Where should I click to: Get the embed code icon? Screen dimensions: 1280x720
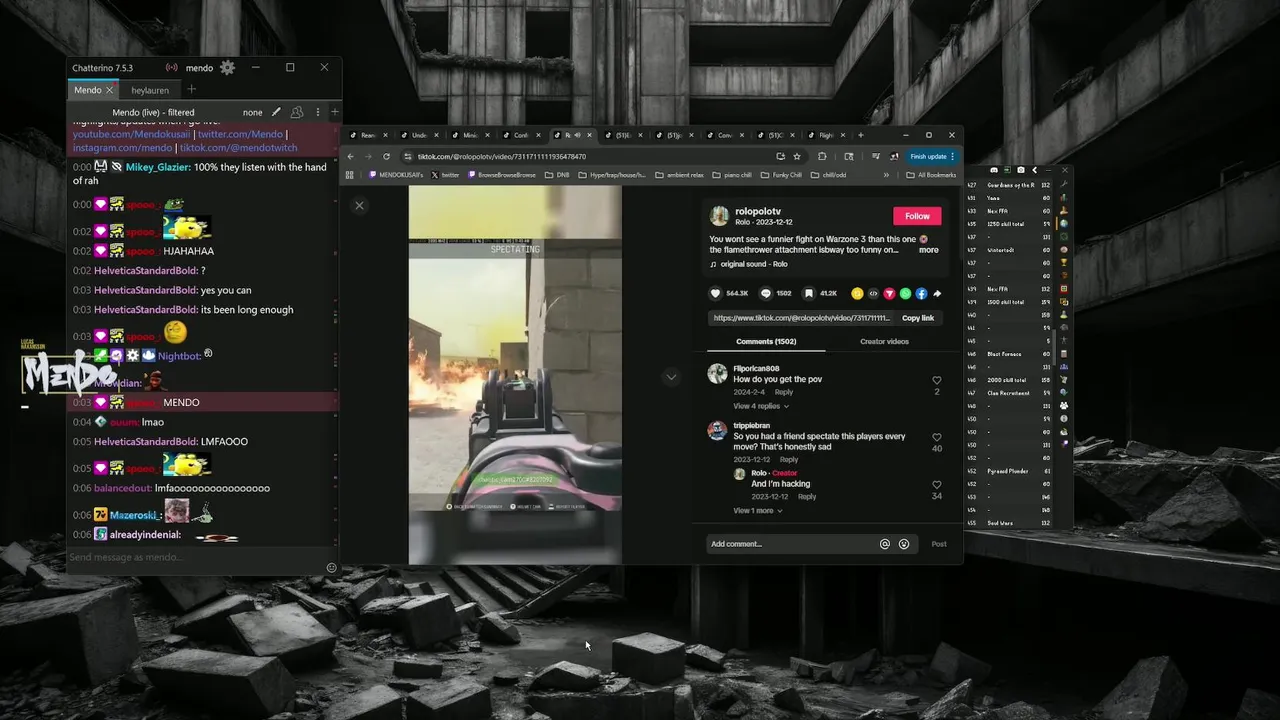873,294
